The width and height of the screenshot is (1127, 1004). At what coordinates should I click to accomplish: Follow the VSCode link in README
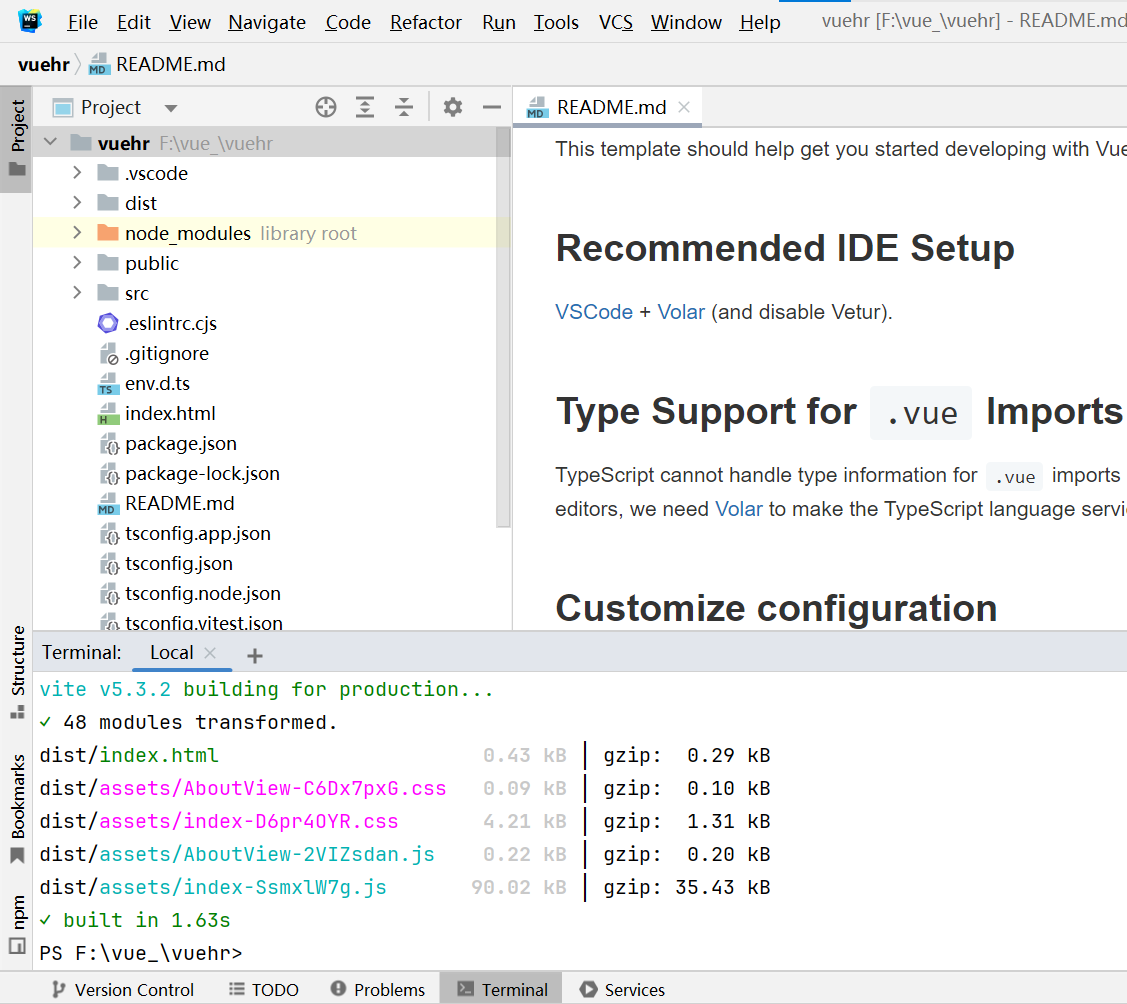coord(594,312)
